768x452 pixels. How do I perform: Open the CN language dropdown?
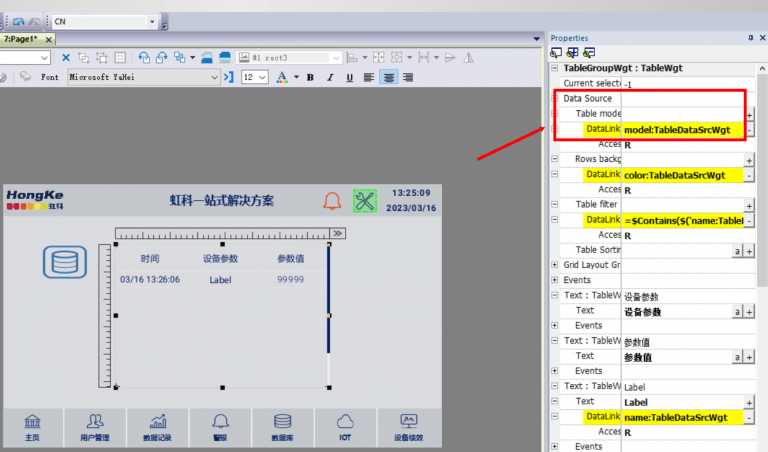(x=152, y=21)
